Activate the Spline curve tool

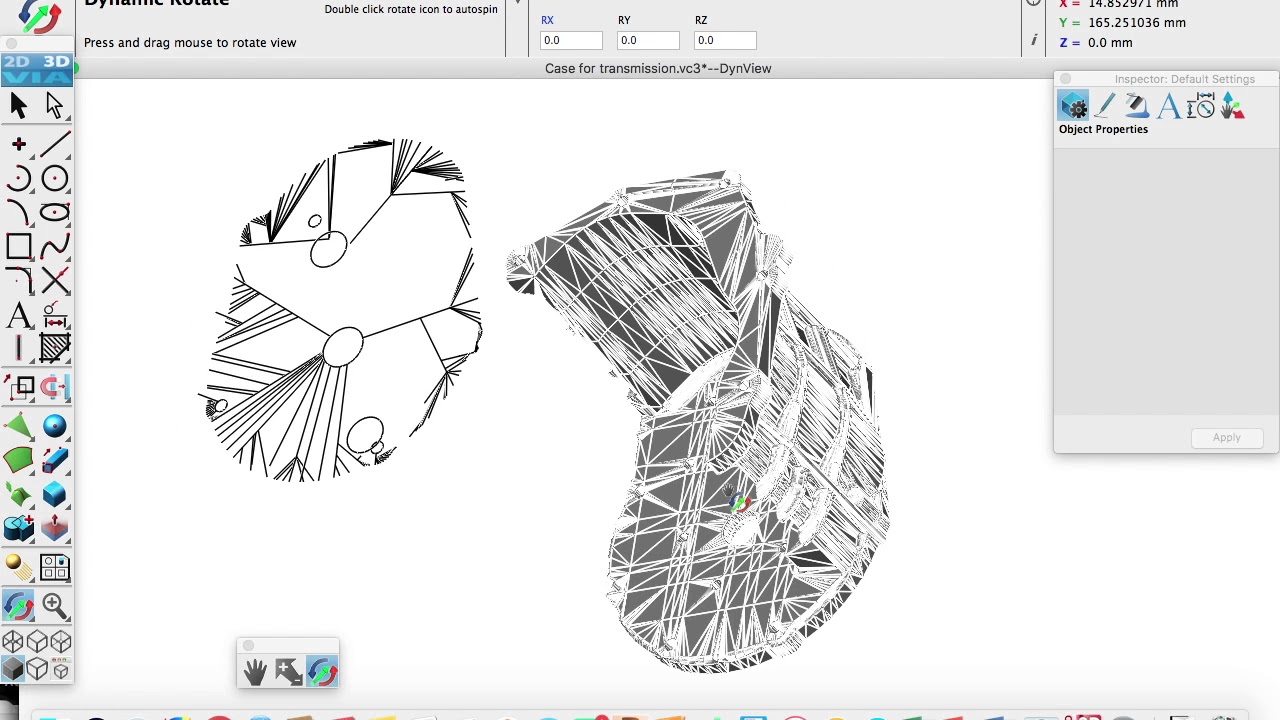pos(55,246)
